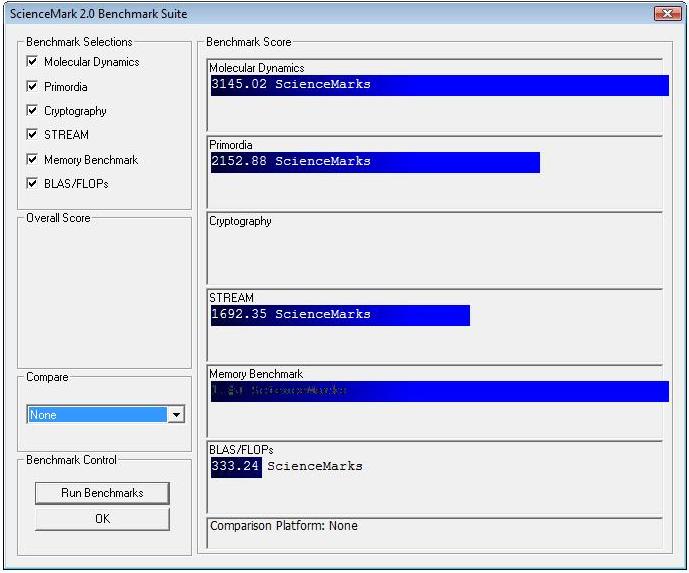Click the Comparison Platform: None text
This screenshot has width=689, height=573.
[x=283, y=526]
